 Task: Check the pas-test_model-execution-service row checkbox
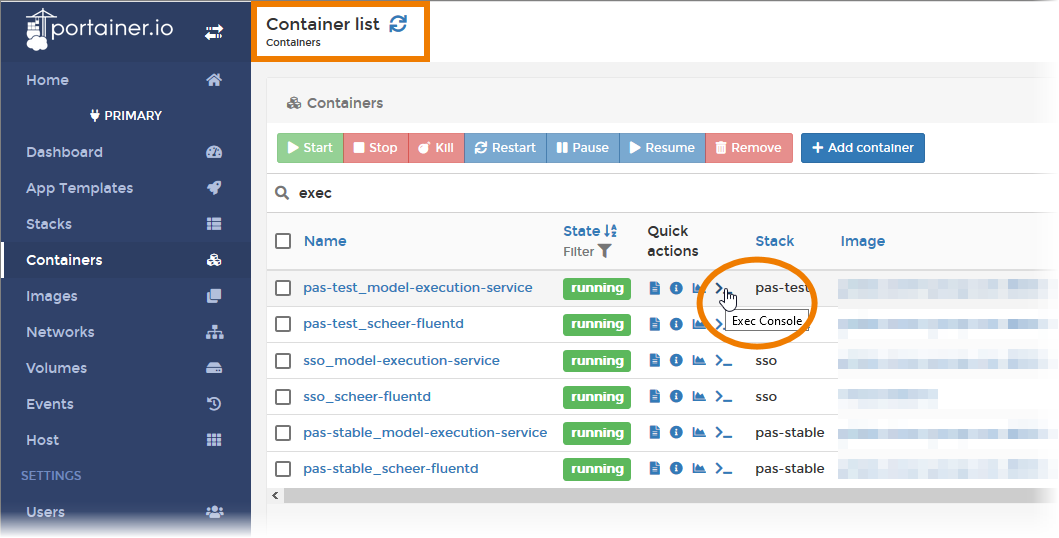pyautogui.click(x=283, y=288)
